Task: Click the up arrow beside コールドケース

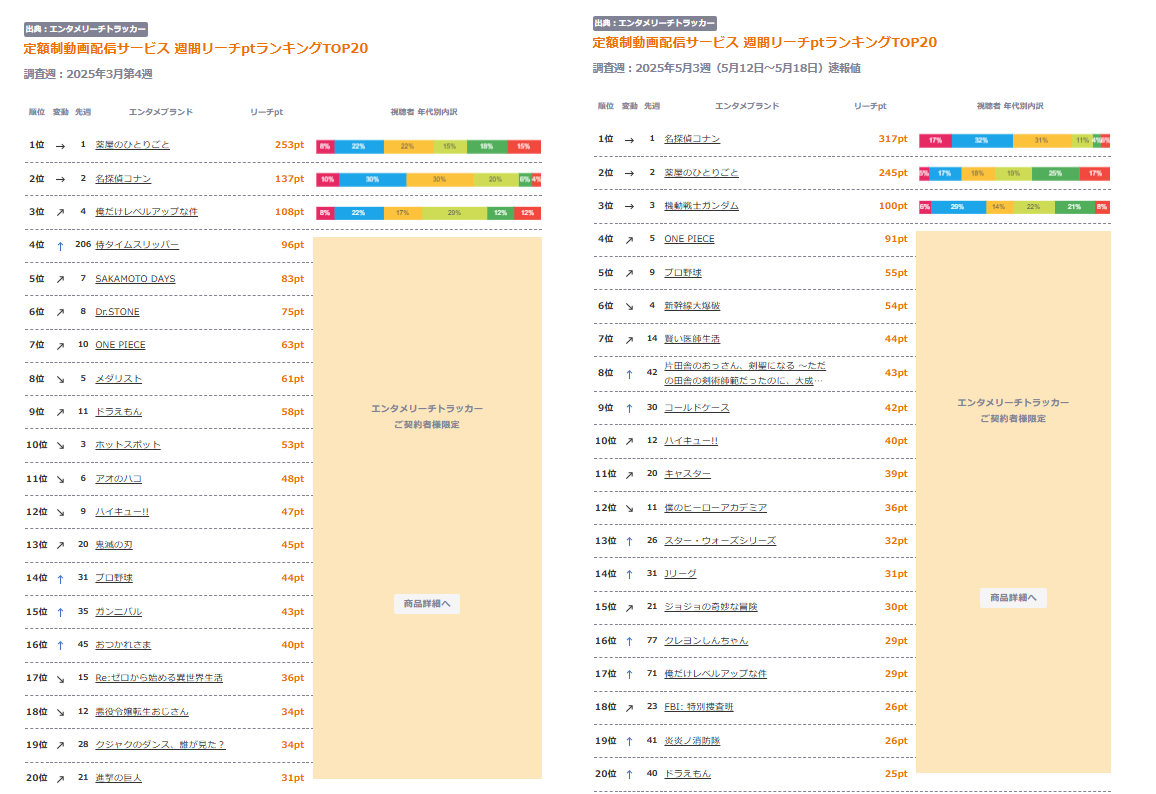Action: (x=629, y=408)
